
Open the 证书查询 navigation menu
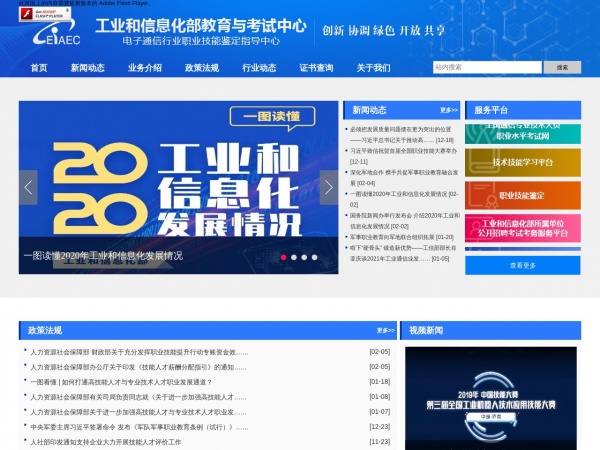click(x=316, y=68)
